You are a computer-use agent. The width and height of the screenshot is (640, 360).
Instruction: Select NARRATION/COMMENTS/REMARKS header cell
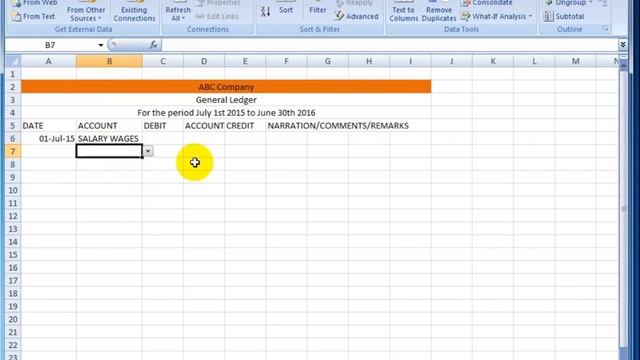tap(338, 126)
